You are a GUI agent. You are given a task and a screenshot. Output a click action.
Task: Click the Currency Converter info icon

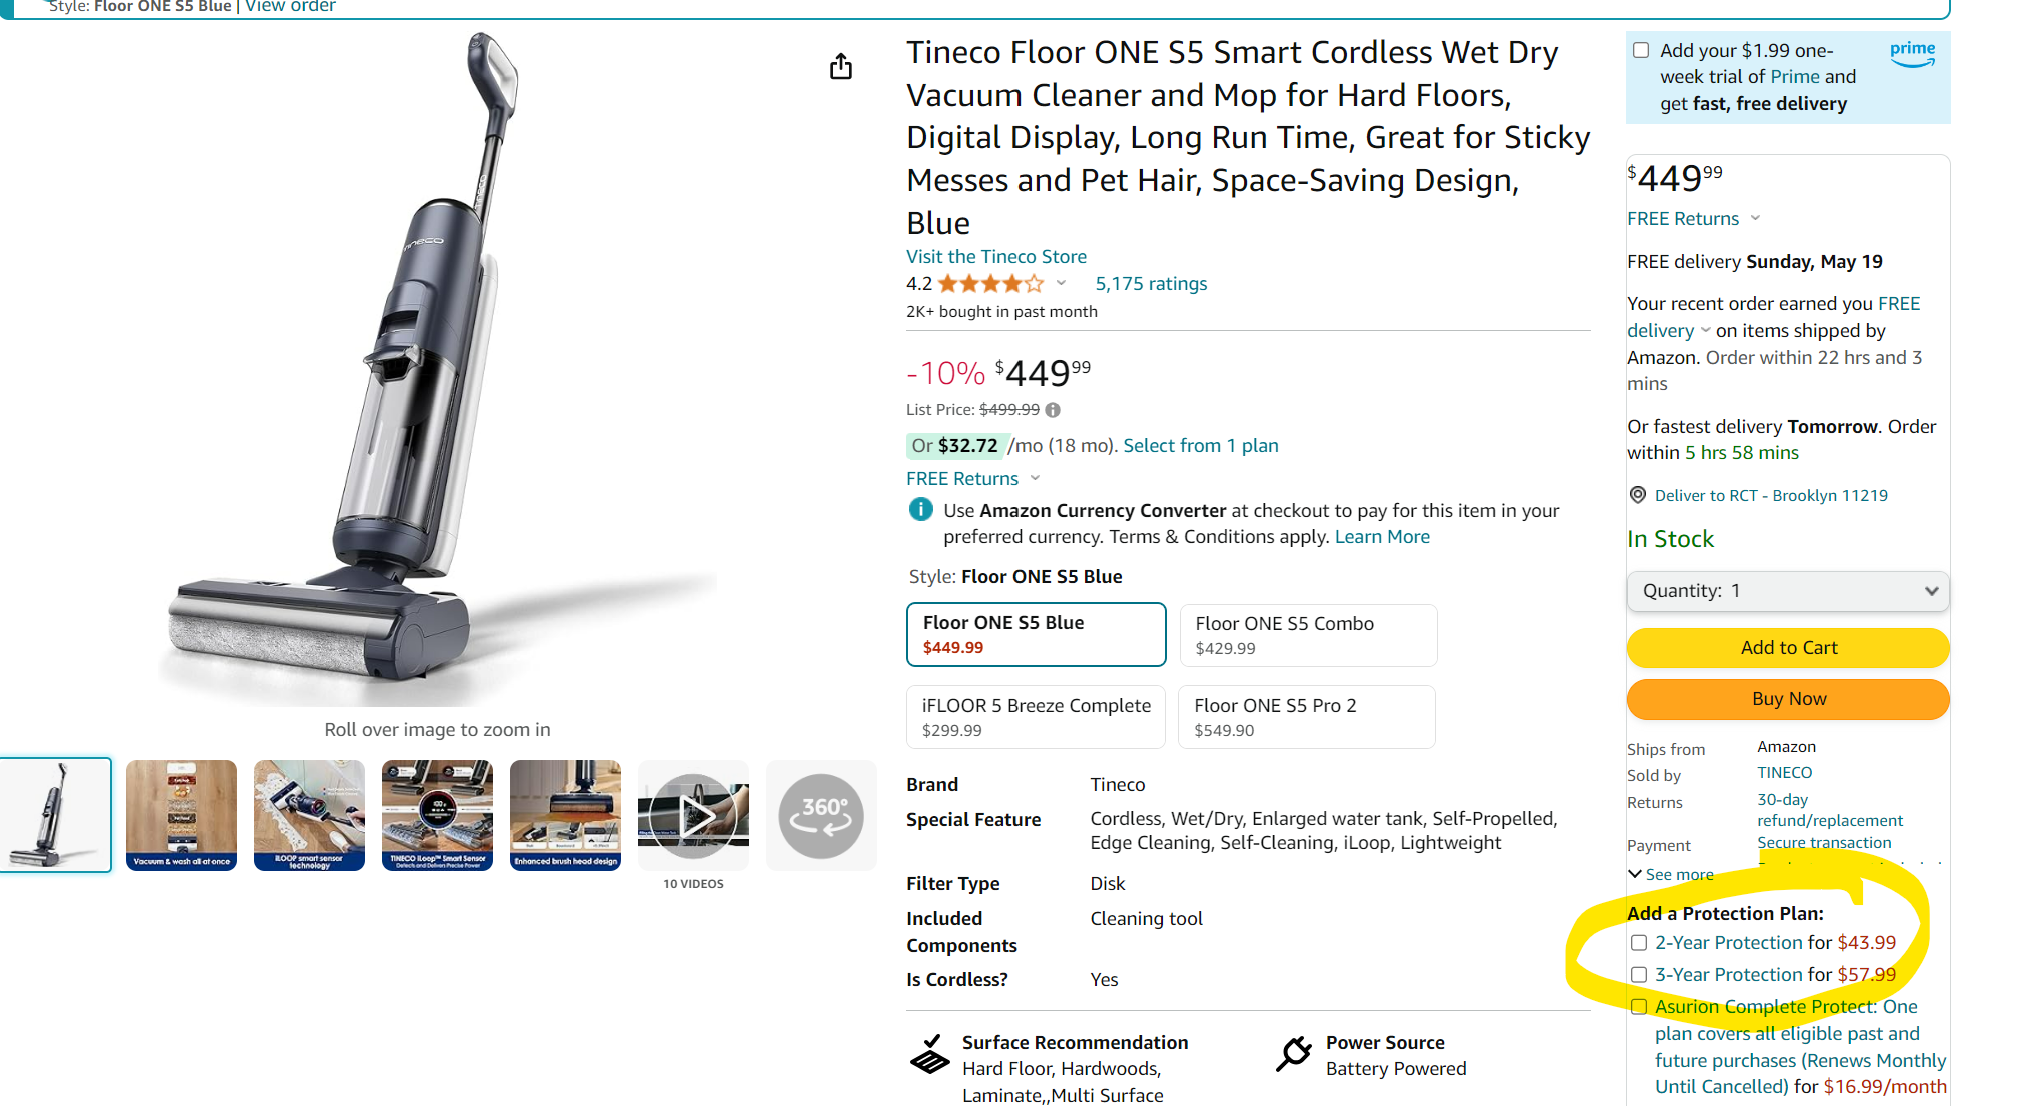(x=920, y=510)
